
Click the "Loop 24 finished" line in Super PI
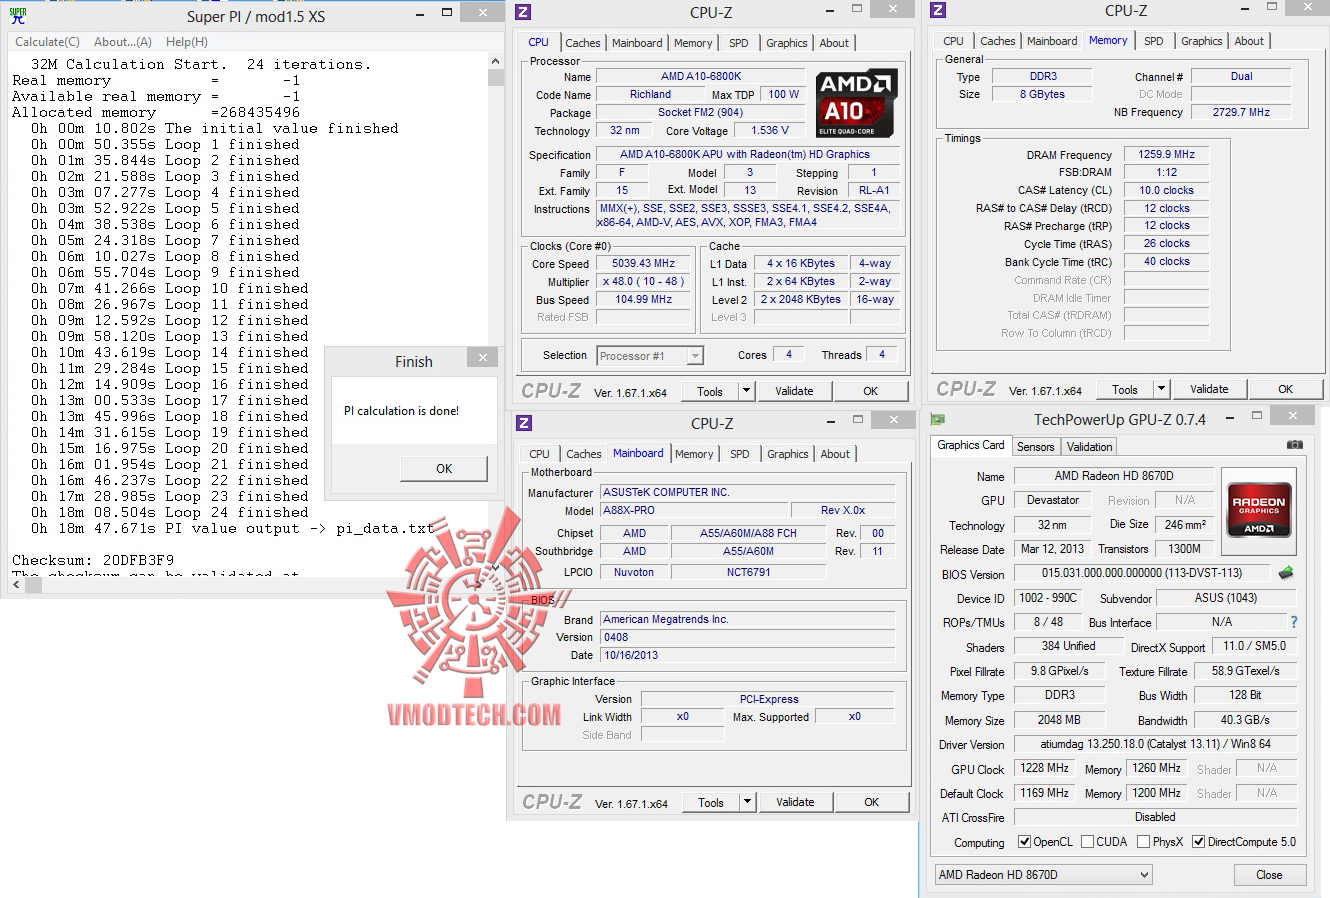tap(170, 512)
